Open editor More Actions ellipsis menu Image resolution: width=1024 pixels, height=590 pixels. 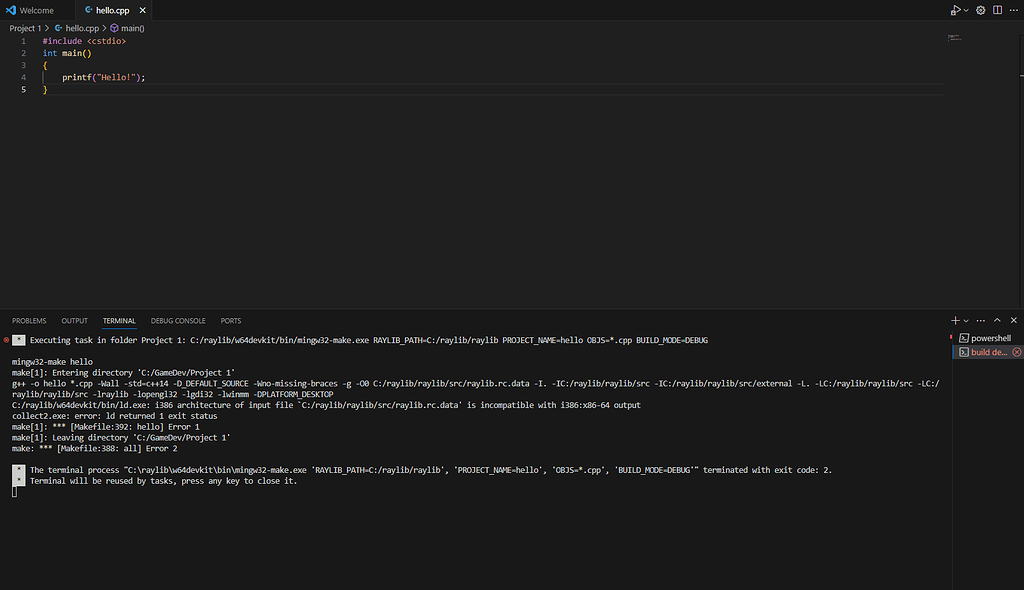[x=1014, y=10]
